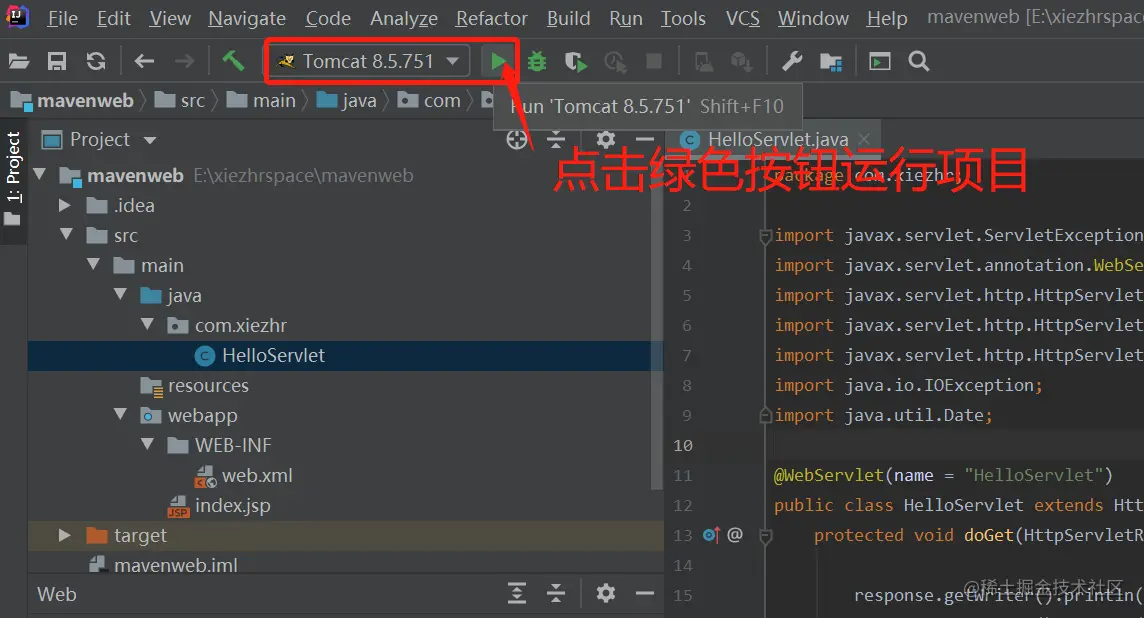Run Tomcat with the green play button
1144x618 pixels.
(498, 62)
